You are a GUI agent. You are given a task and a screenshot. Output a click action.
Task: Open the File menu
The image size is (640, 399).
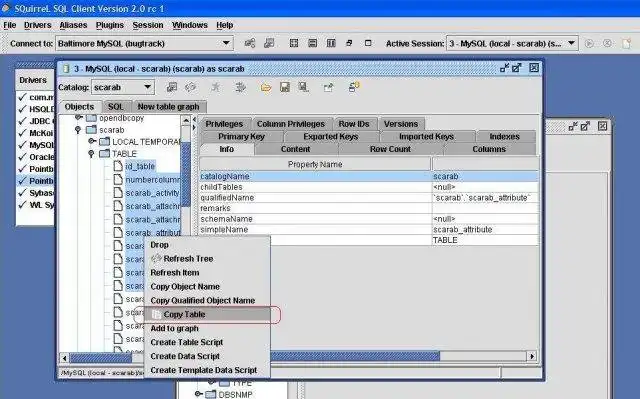pyautogui.click(x=10, y=25)
